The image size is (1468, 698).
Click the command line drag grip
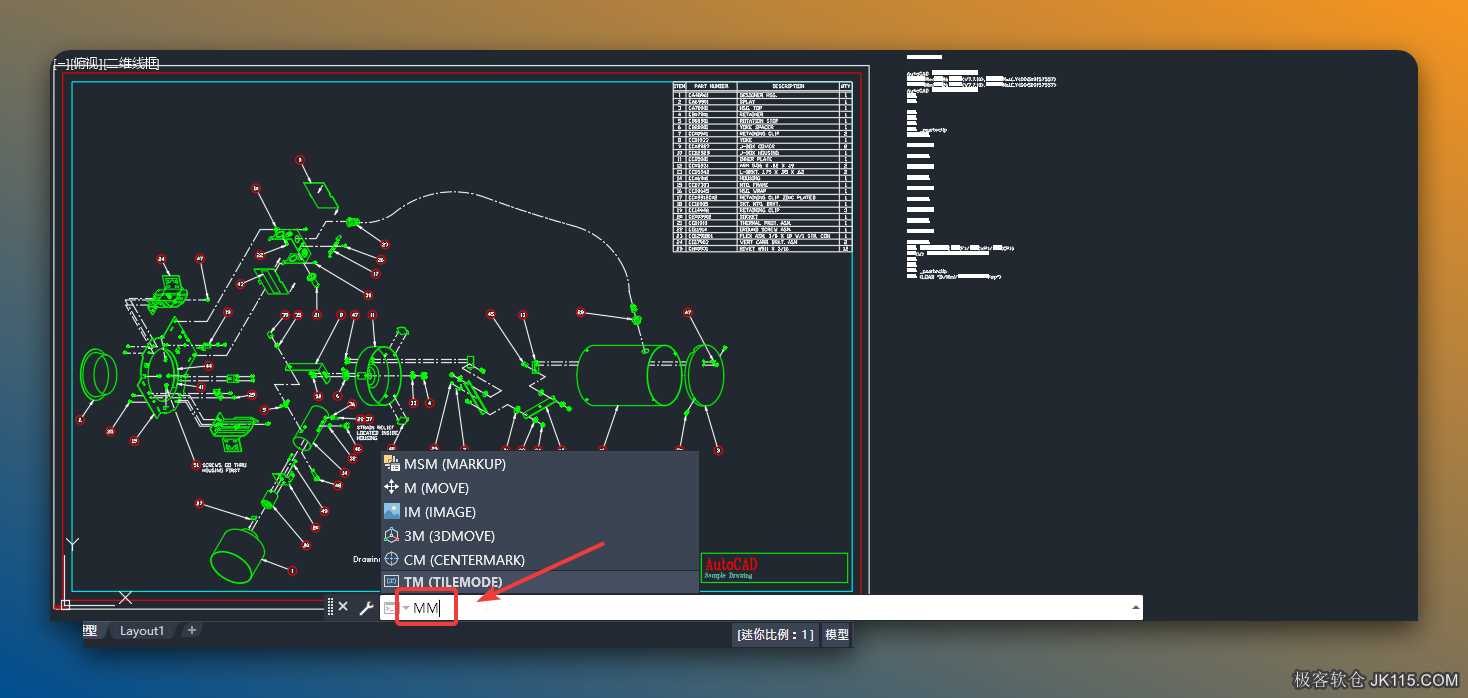click(x=330, y=607)
